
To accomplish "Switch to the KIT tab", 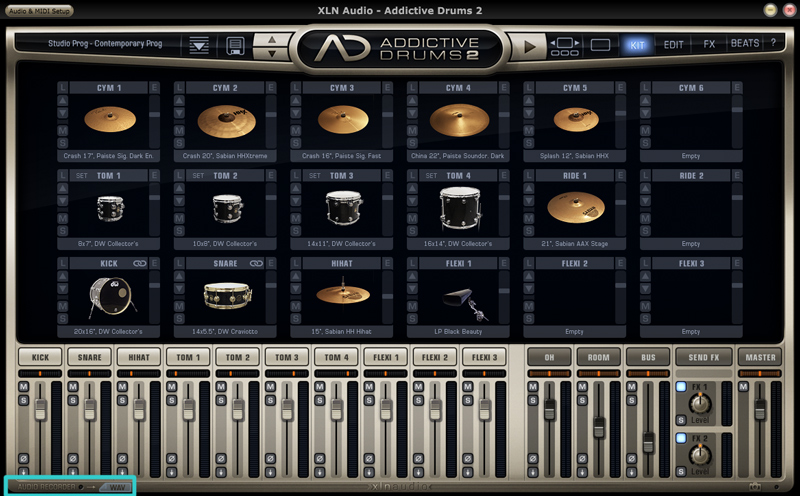I will 637,45.
